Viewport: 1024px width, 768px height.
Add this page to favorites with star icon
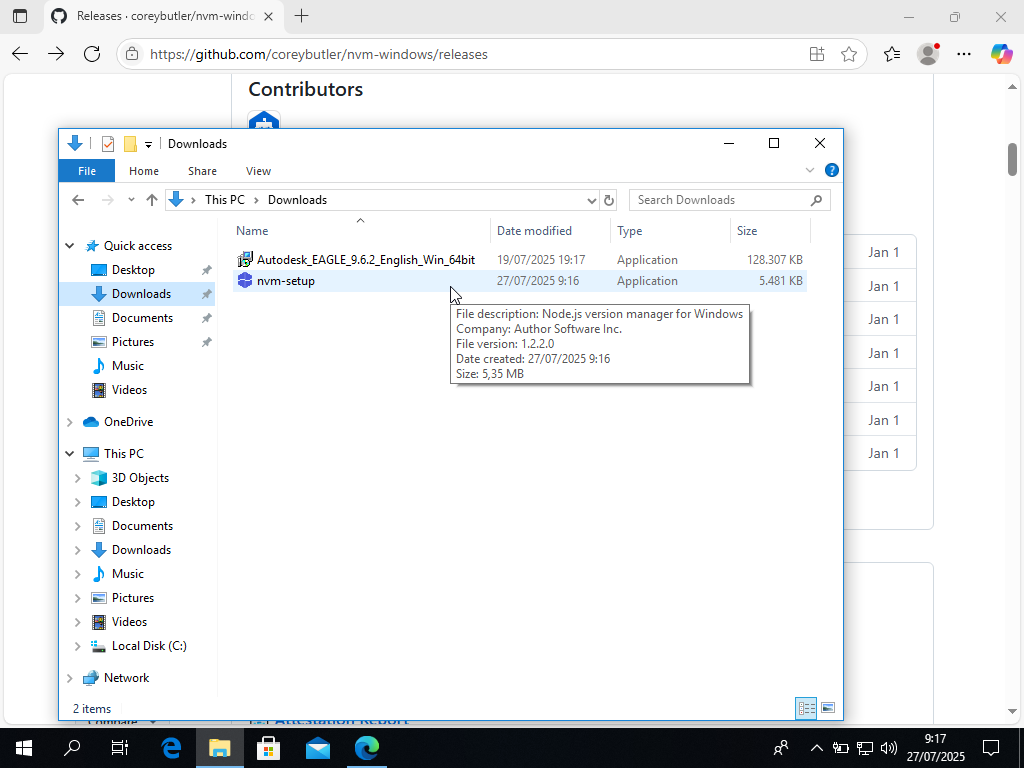[850, 54]
